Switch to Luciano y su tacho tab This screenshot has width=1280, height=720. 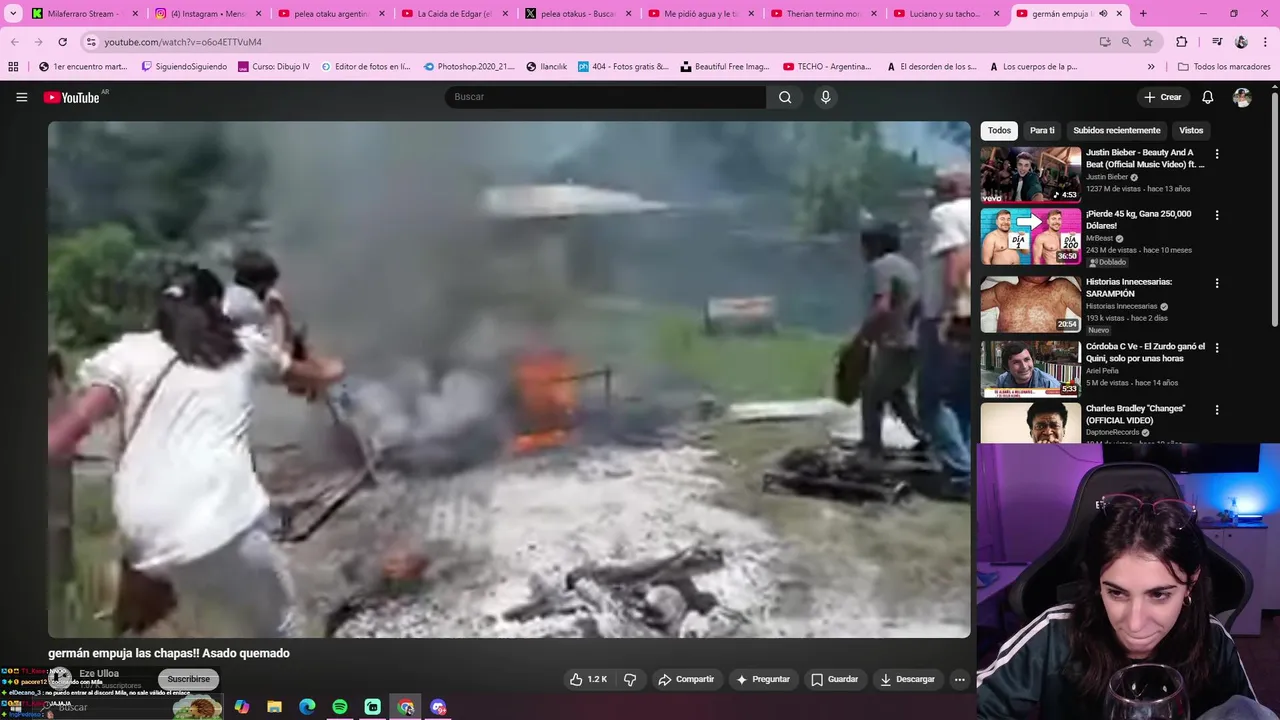pos(947,14)
